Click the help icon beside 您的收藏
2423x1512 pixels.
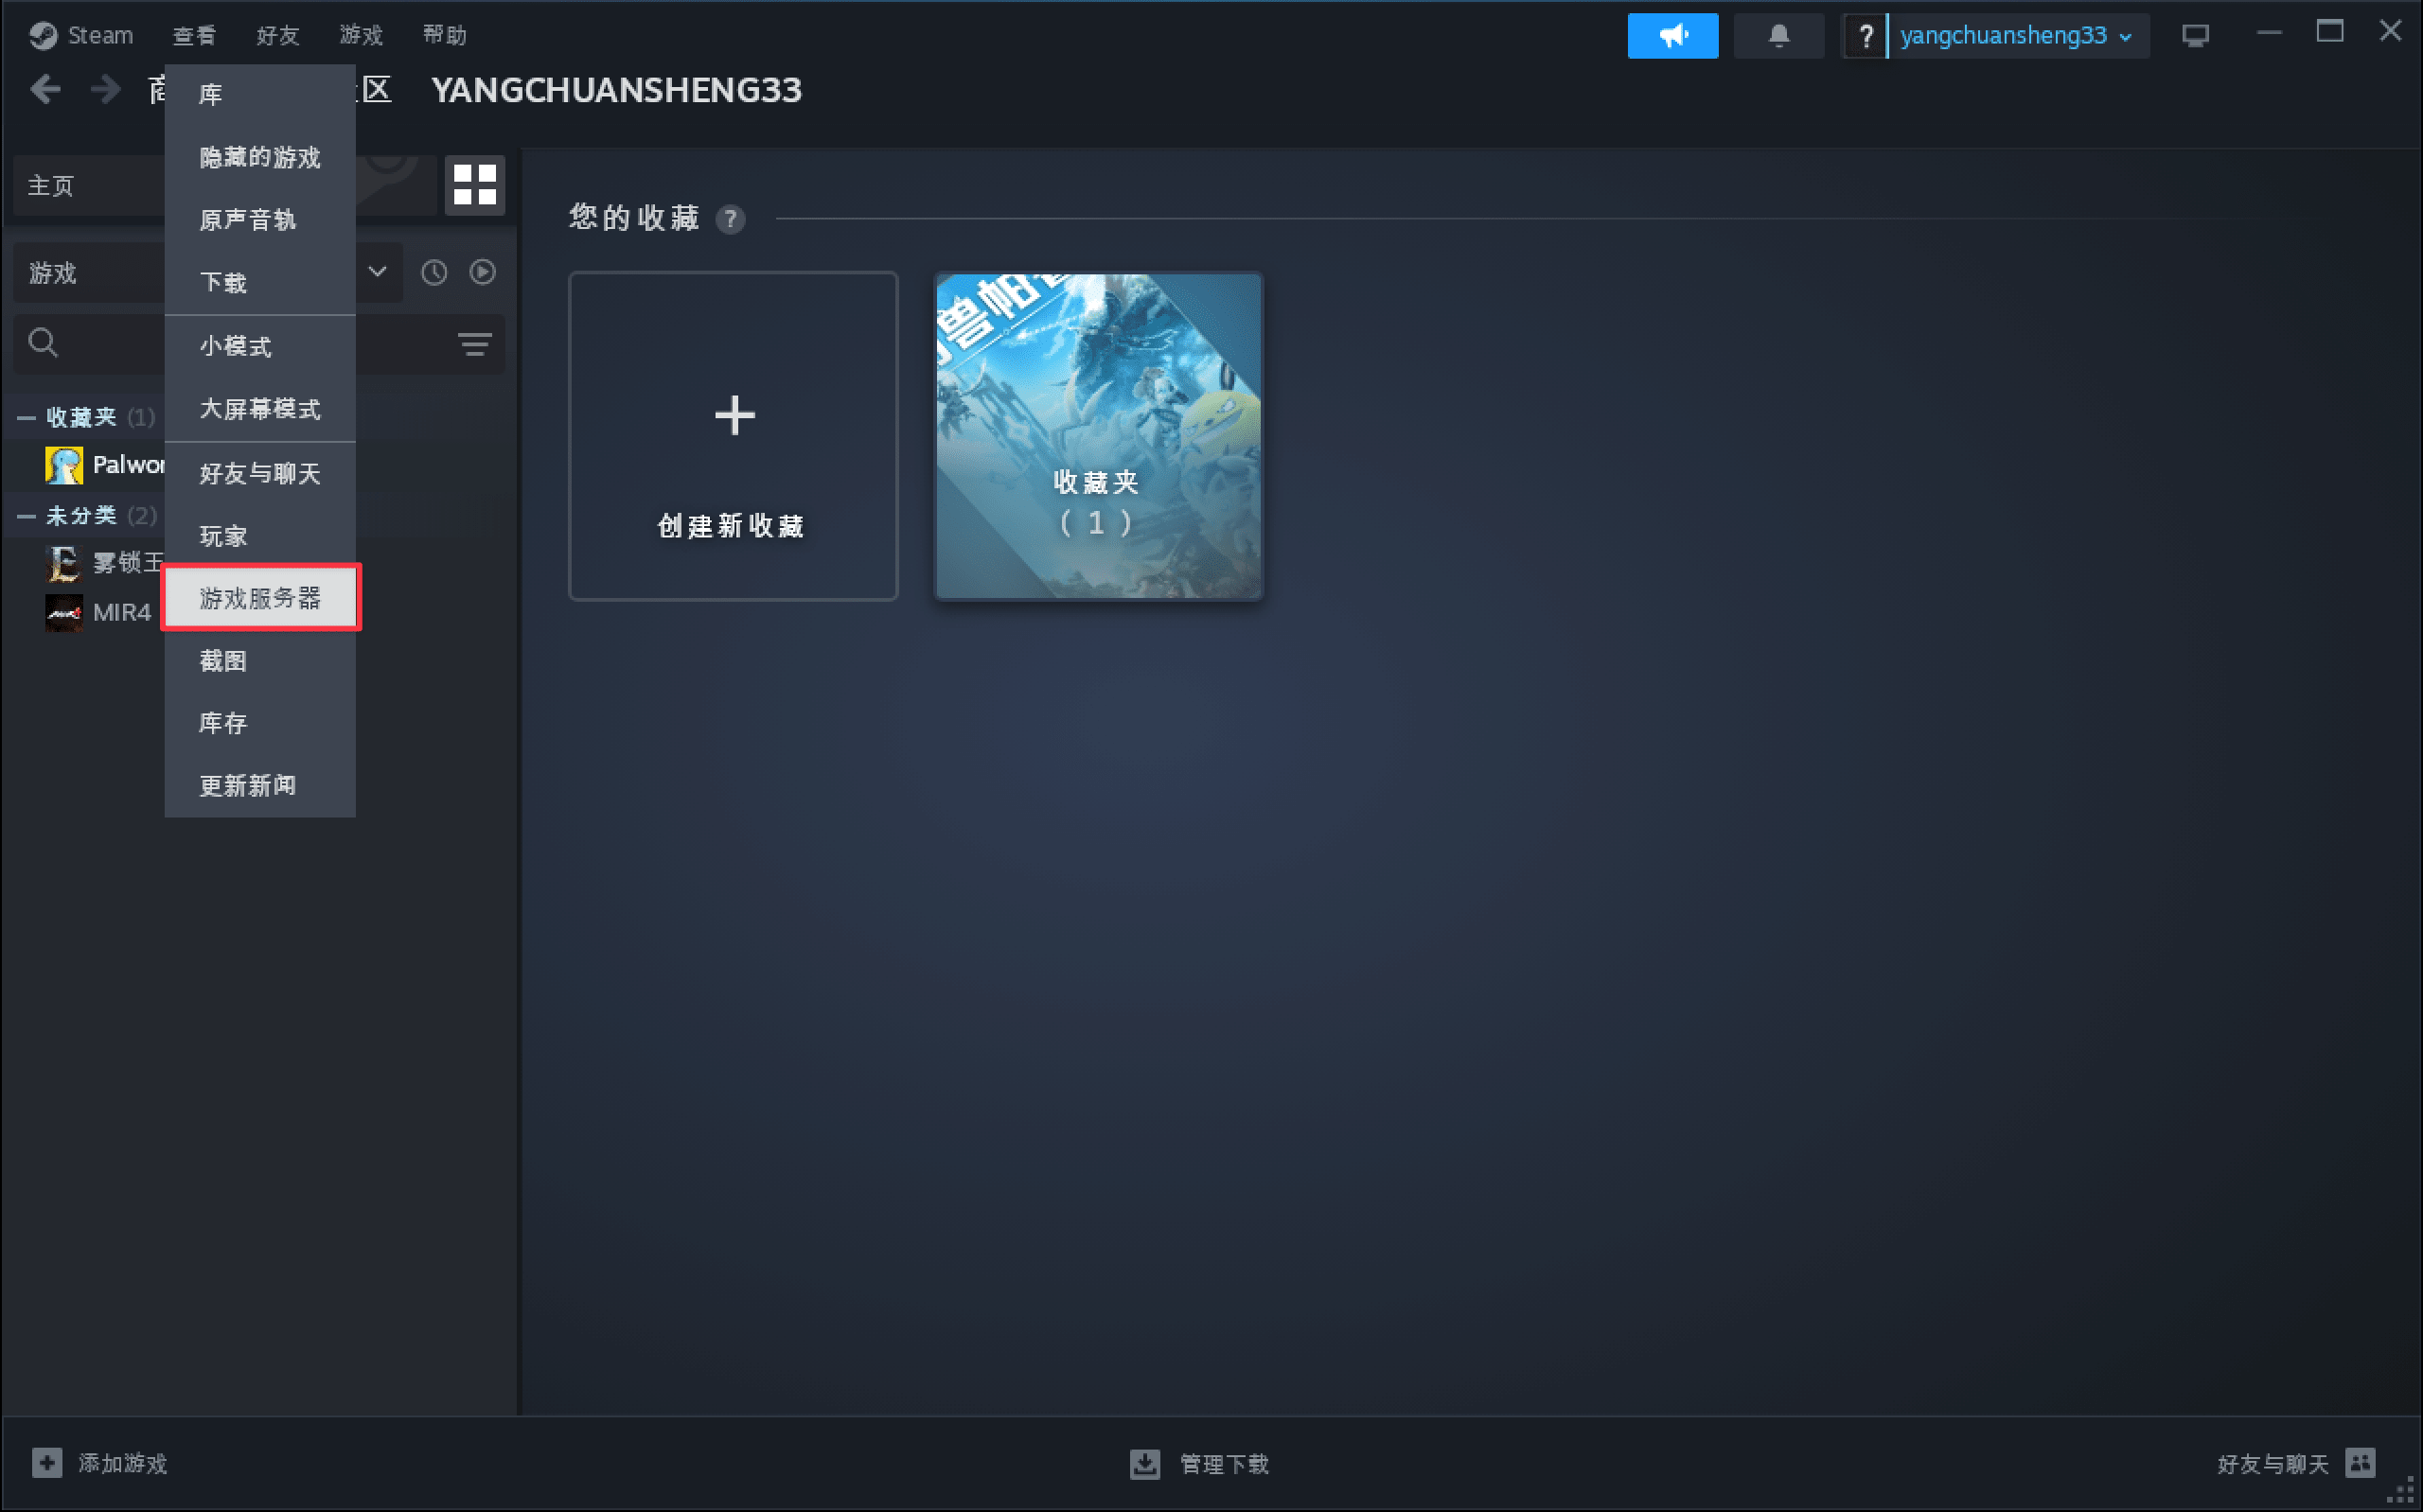[731, 219]
